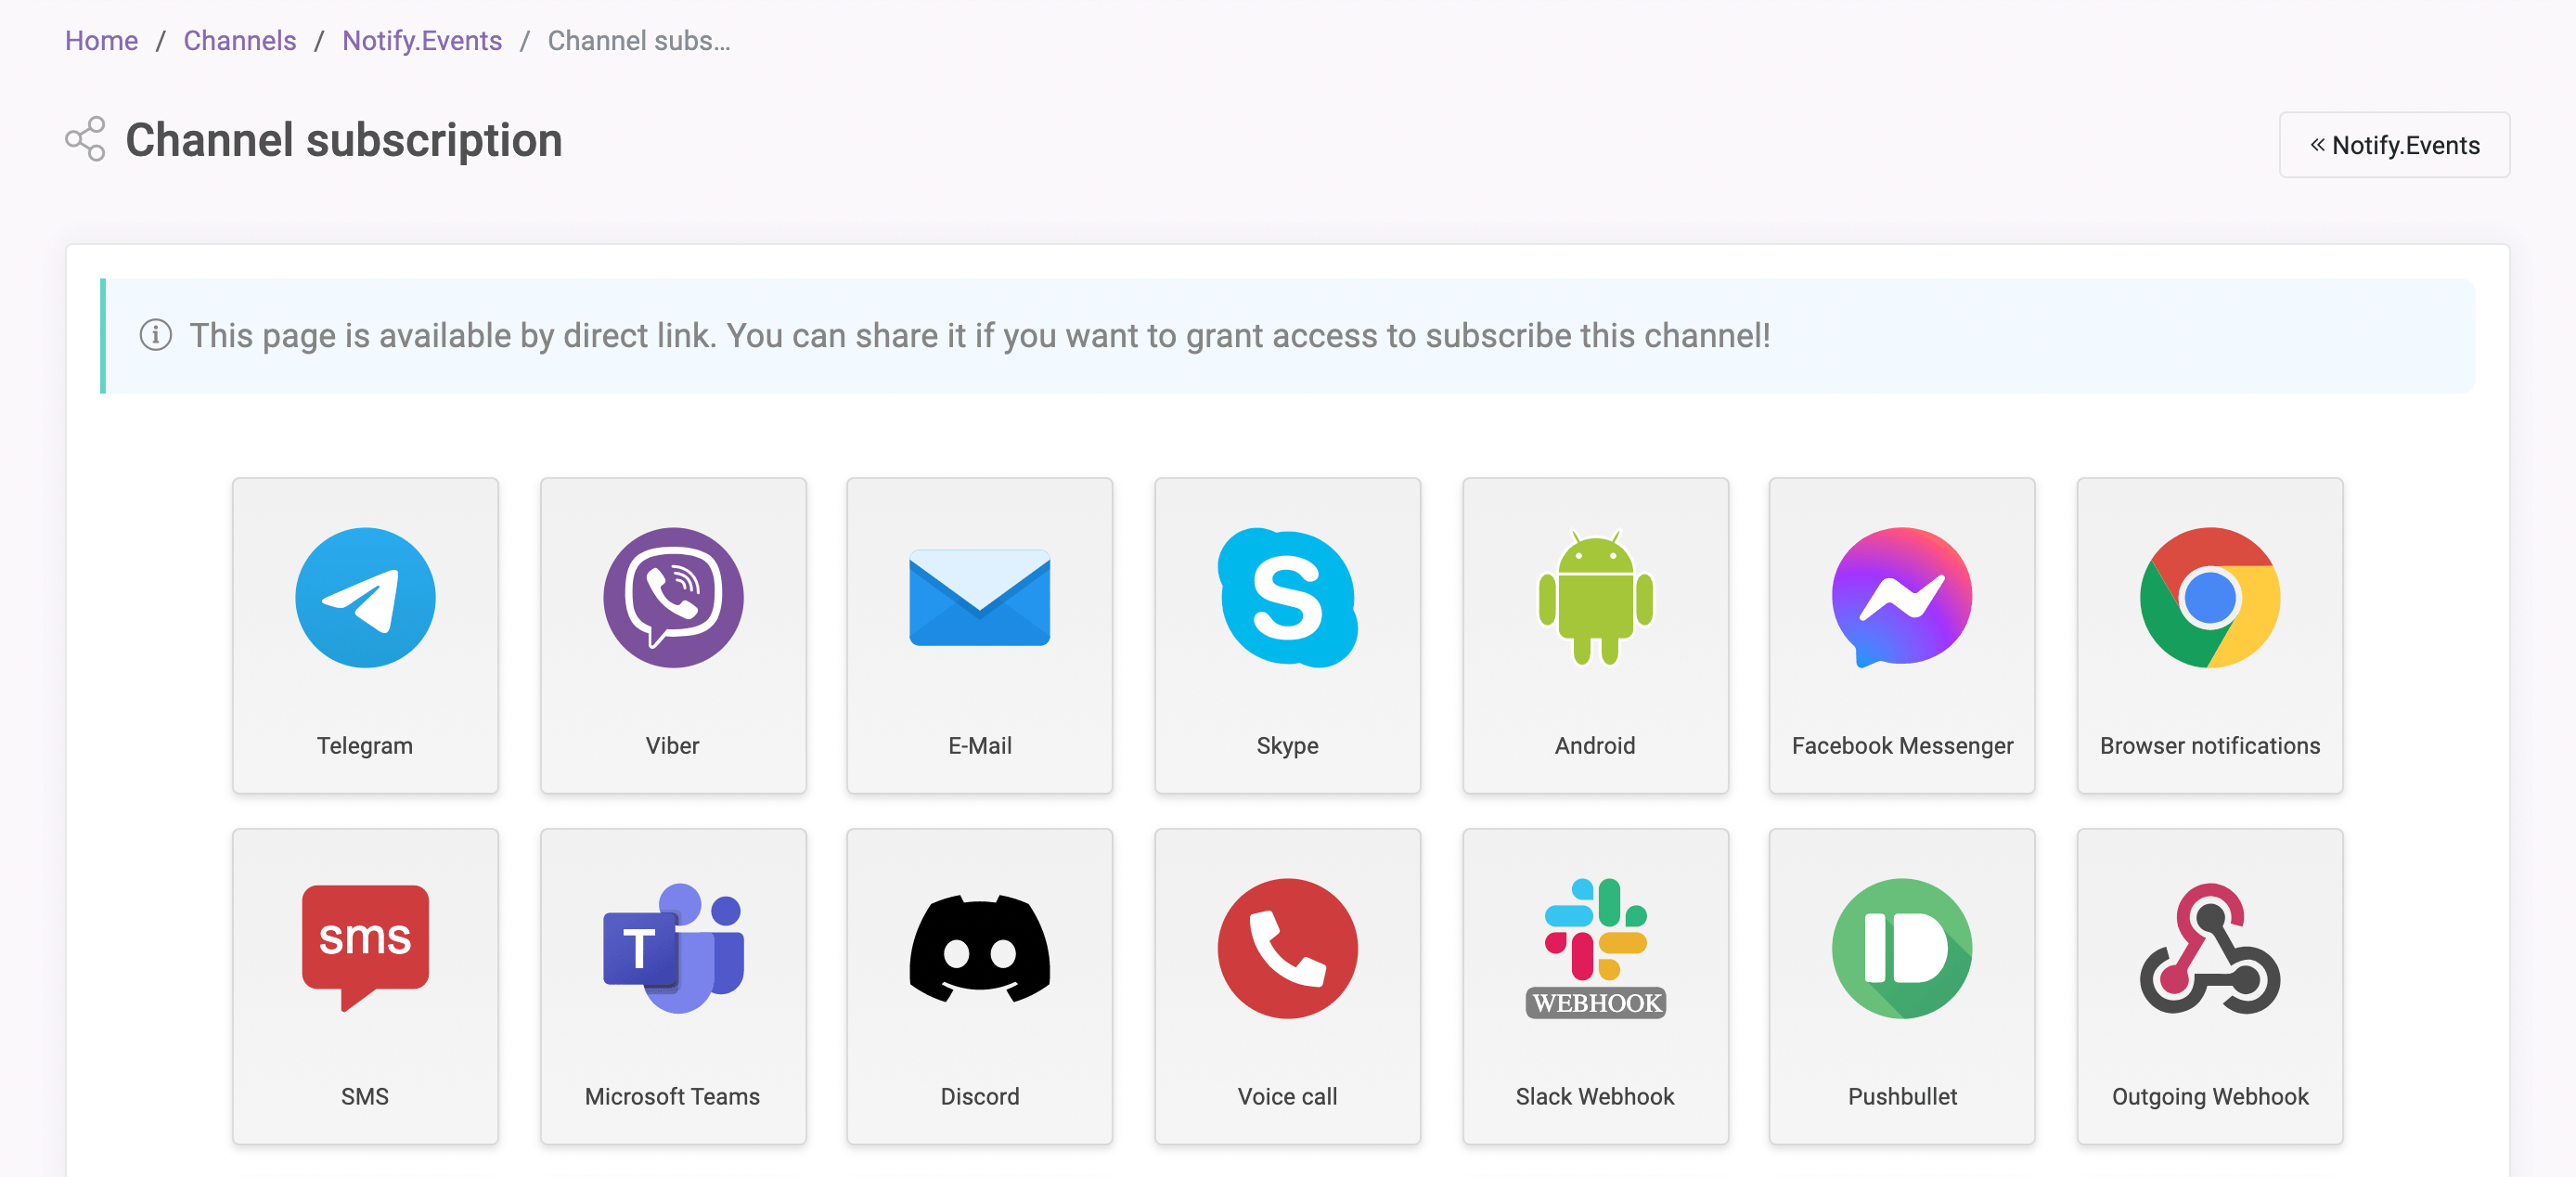This screenshot has height=1177, width=2576.
Task: Select the Viber subscription option
Action: coord(672,635)
